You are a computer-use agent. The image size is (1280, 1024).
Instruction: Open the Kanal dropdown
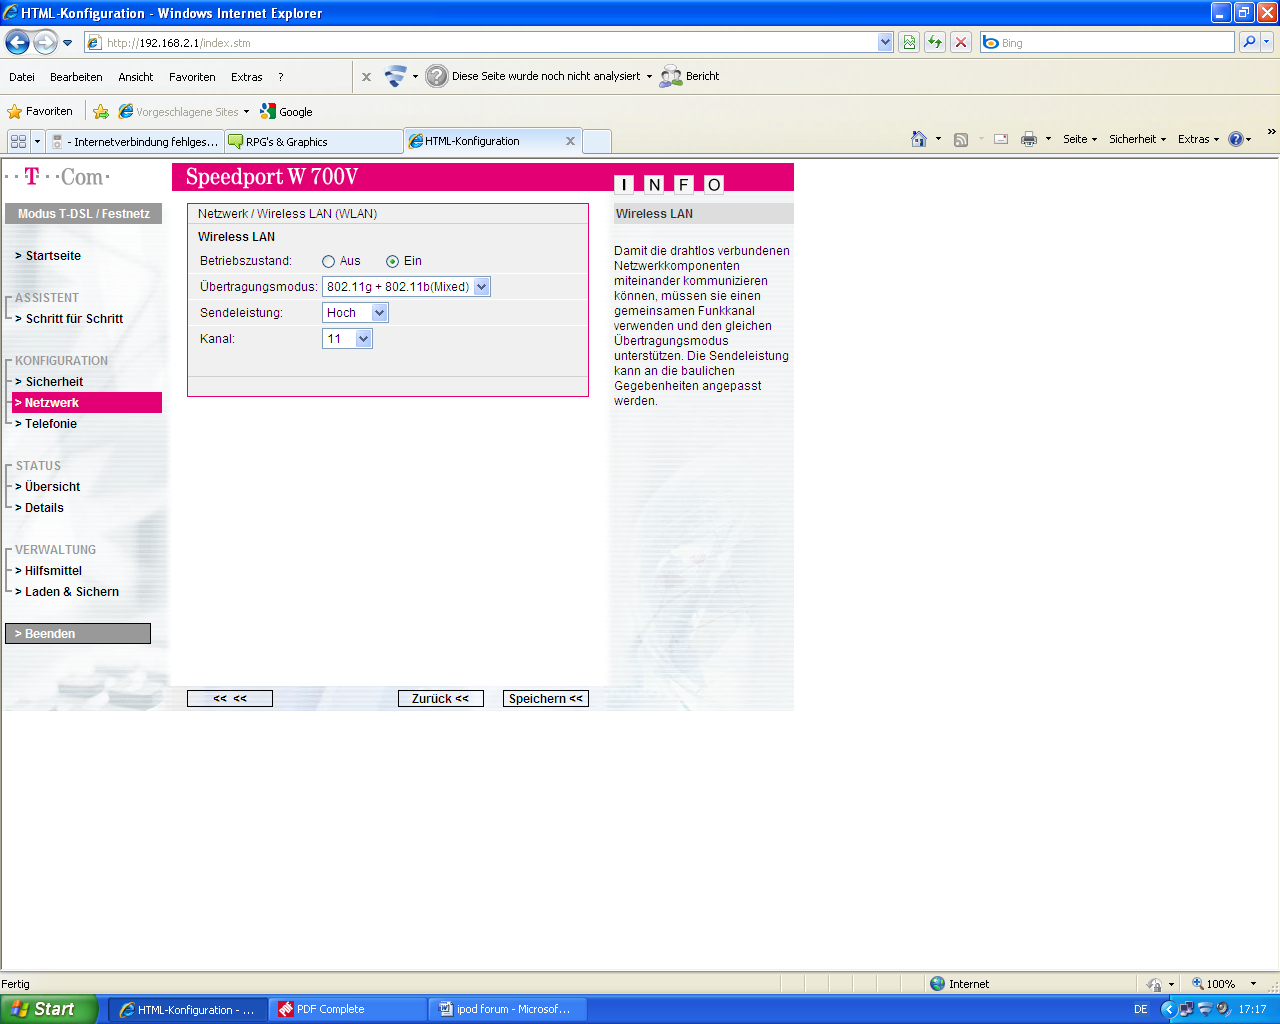pyautogui.click(x=347, y=339)
